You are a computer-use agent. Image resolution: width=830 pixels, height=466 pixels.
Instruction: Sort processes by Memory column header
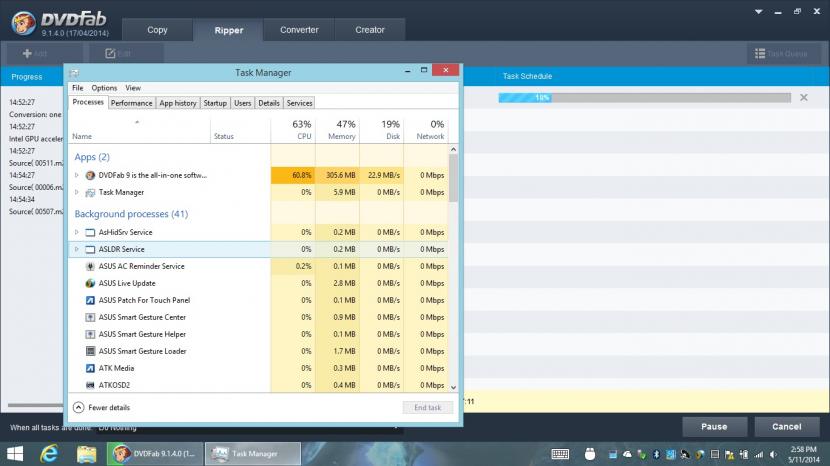[337, 130]
